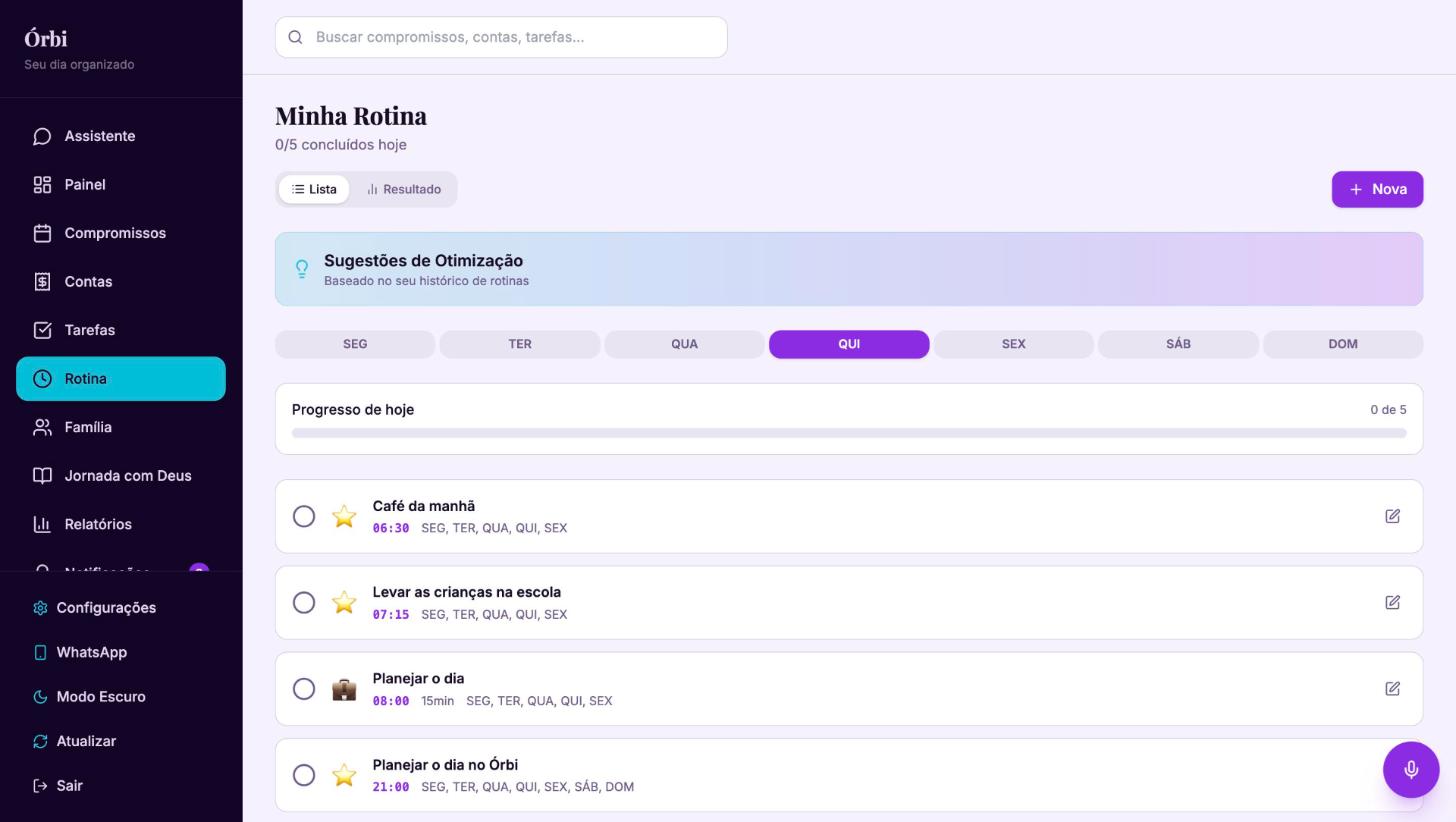Tap the floating microphone button
Viewport: 1456px width, 822px height.
pos(1411,770)
